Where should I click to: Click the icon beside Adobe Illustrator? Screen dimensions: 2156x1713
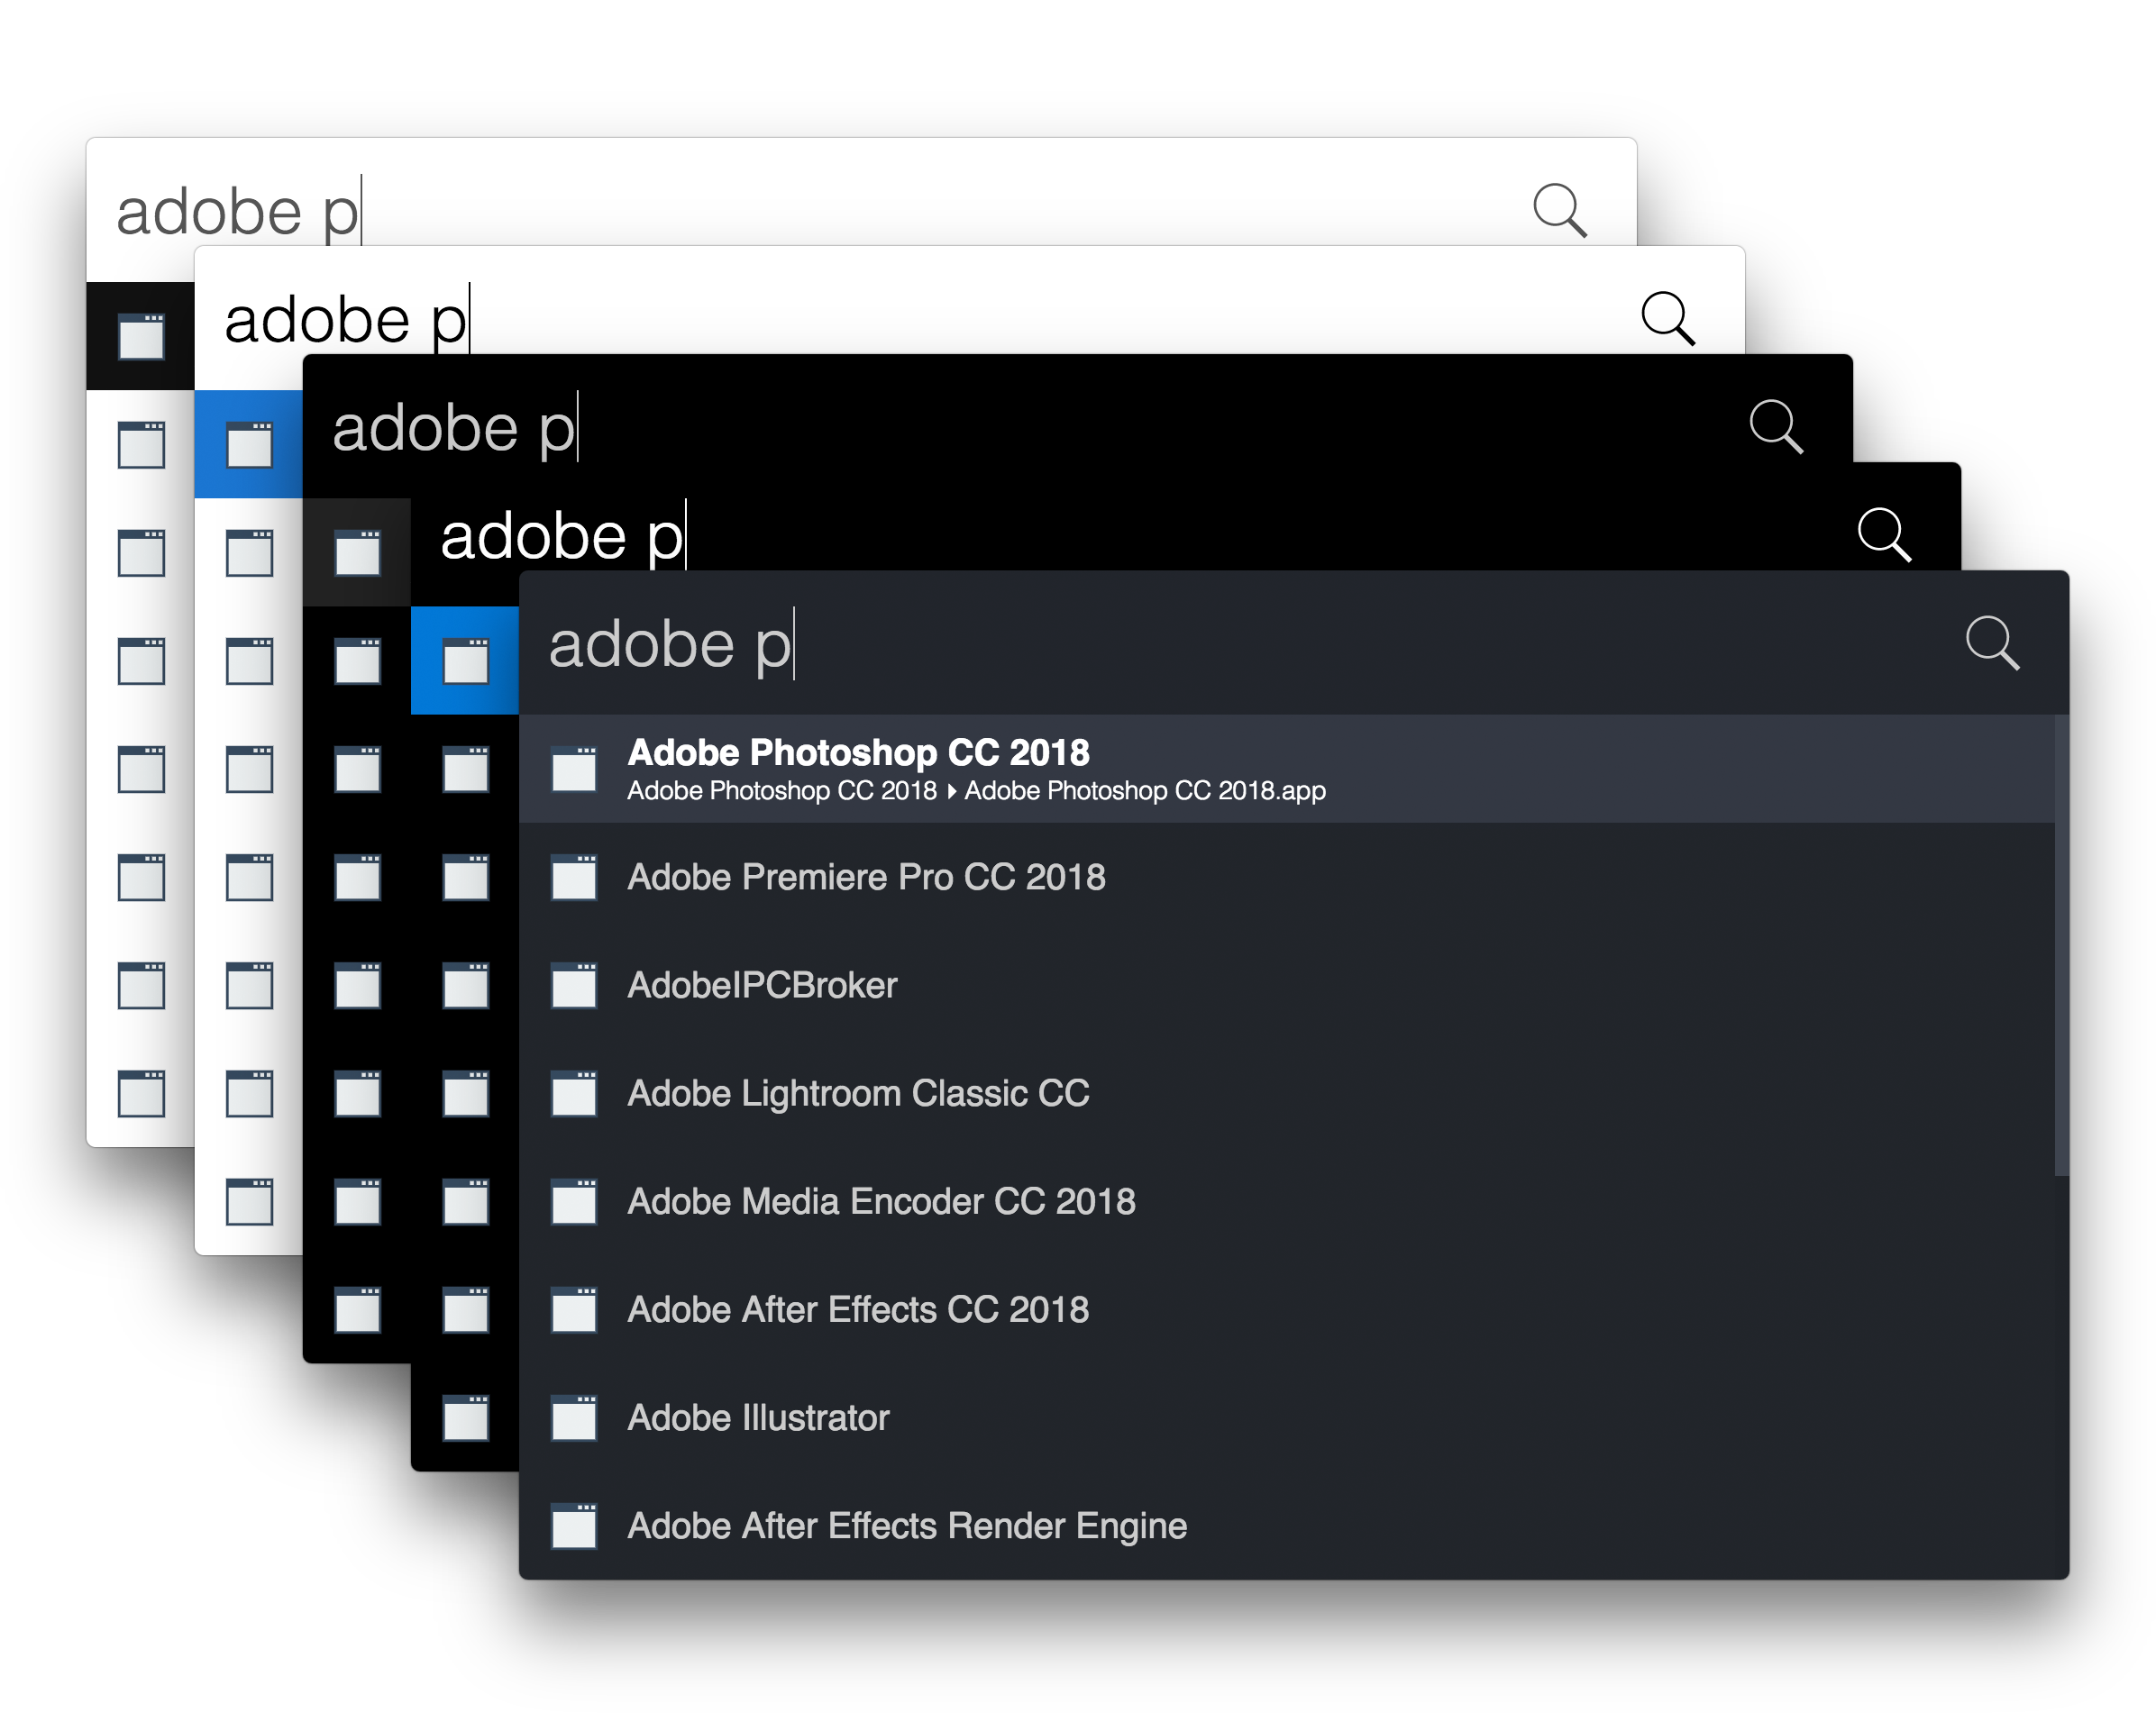tap(574, 1417)
